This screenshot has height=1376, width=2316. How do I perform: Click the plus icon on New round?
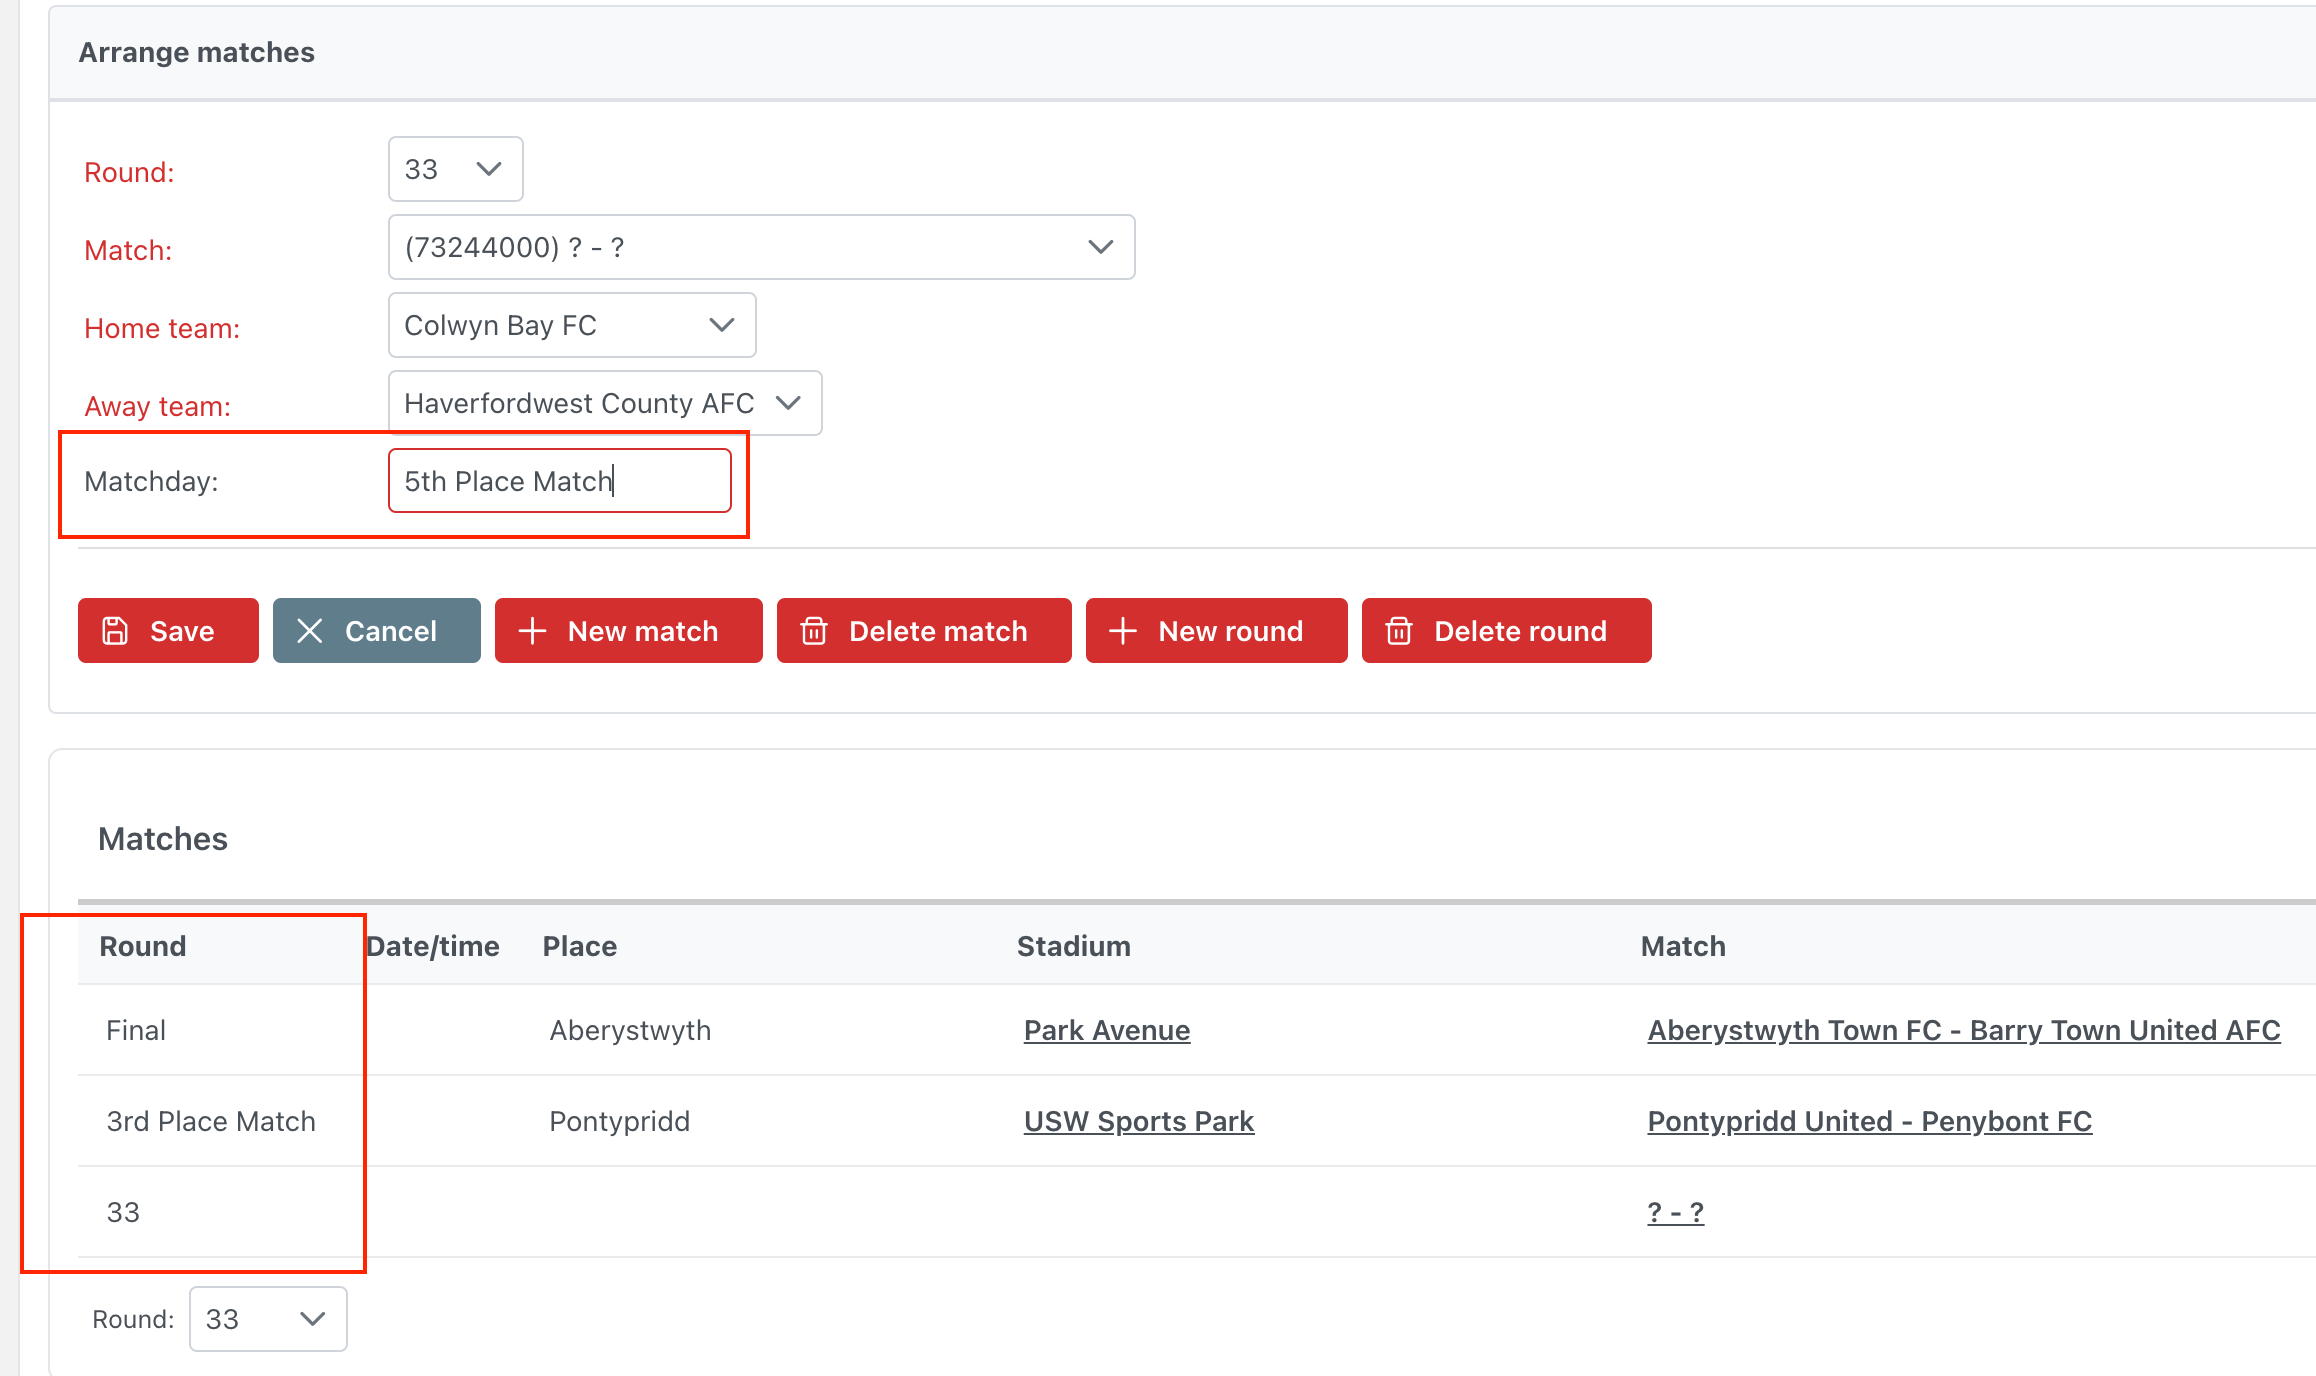click(x=1123, y=631)
